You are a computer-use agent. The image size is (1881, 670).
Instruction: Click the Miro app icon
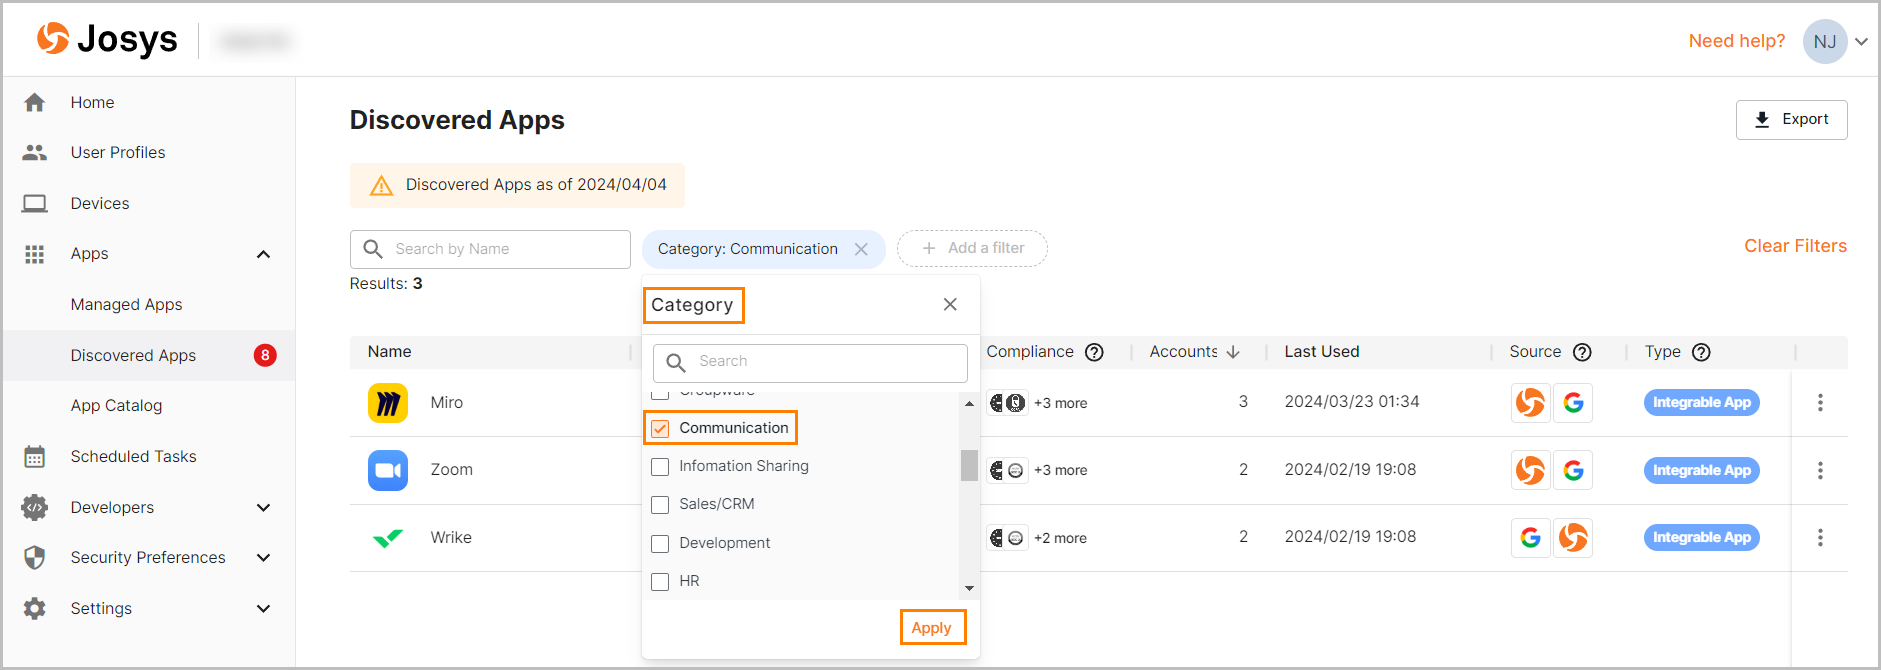click(x=388, y=403)
